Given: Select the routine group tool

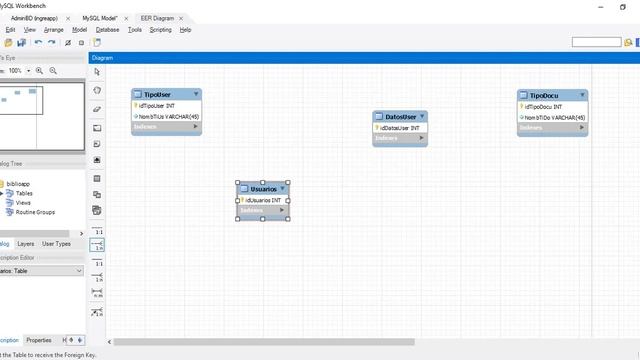Looking at the screenshot, I should click(x=97, y=210).
